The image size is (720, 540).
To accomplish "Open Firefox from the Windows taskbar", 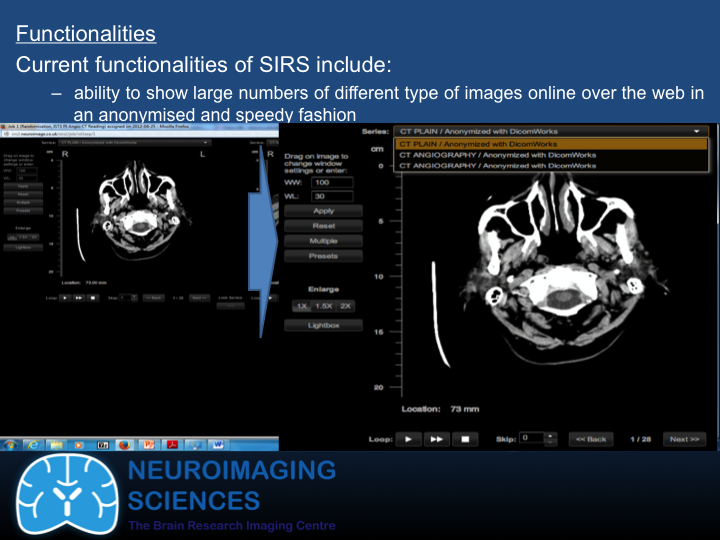I will 124,443.
